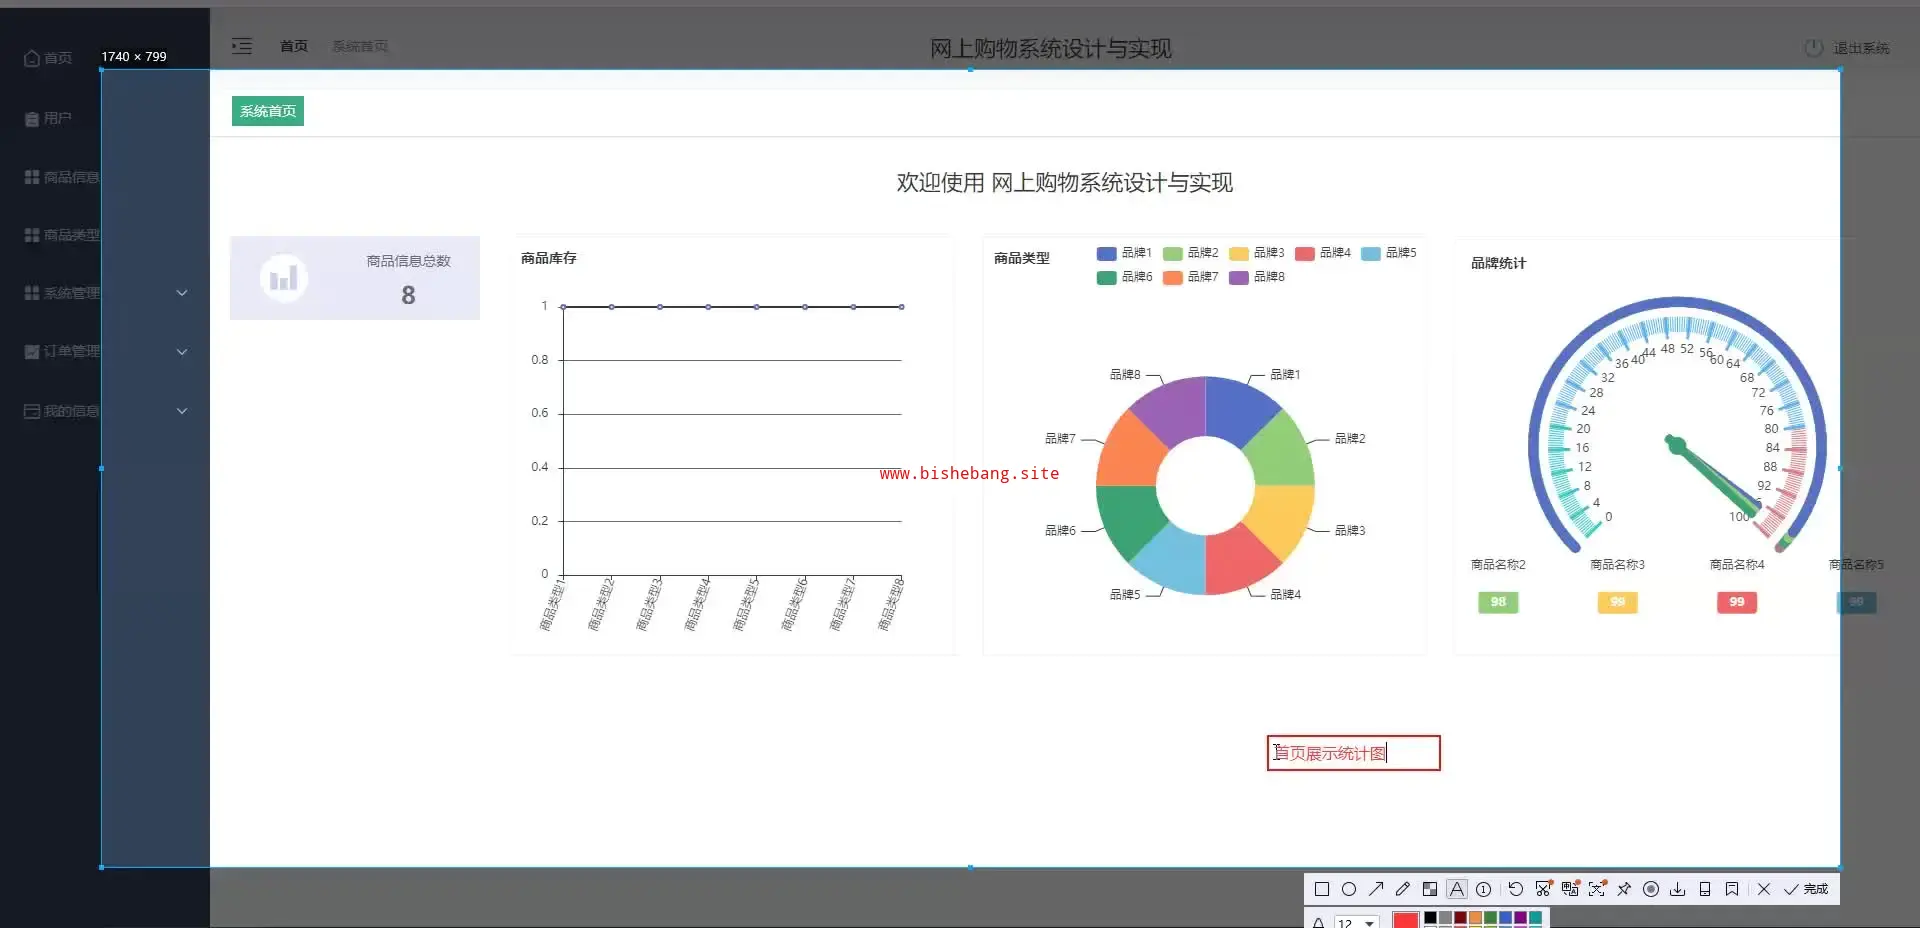The width and height of the screenshot is (1920, 928).
Task: Click inside the red annotation text box
Action: [1352, 753]
